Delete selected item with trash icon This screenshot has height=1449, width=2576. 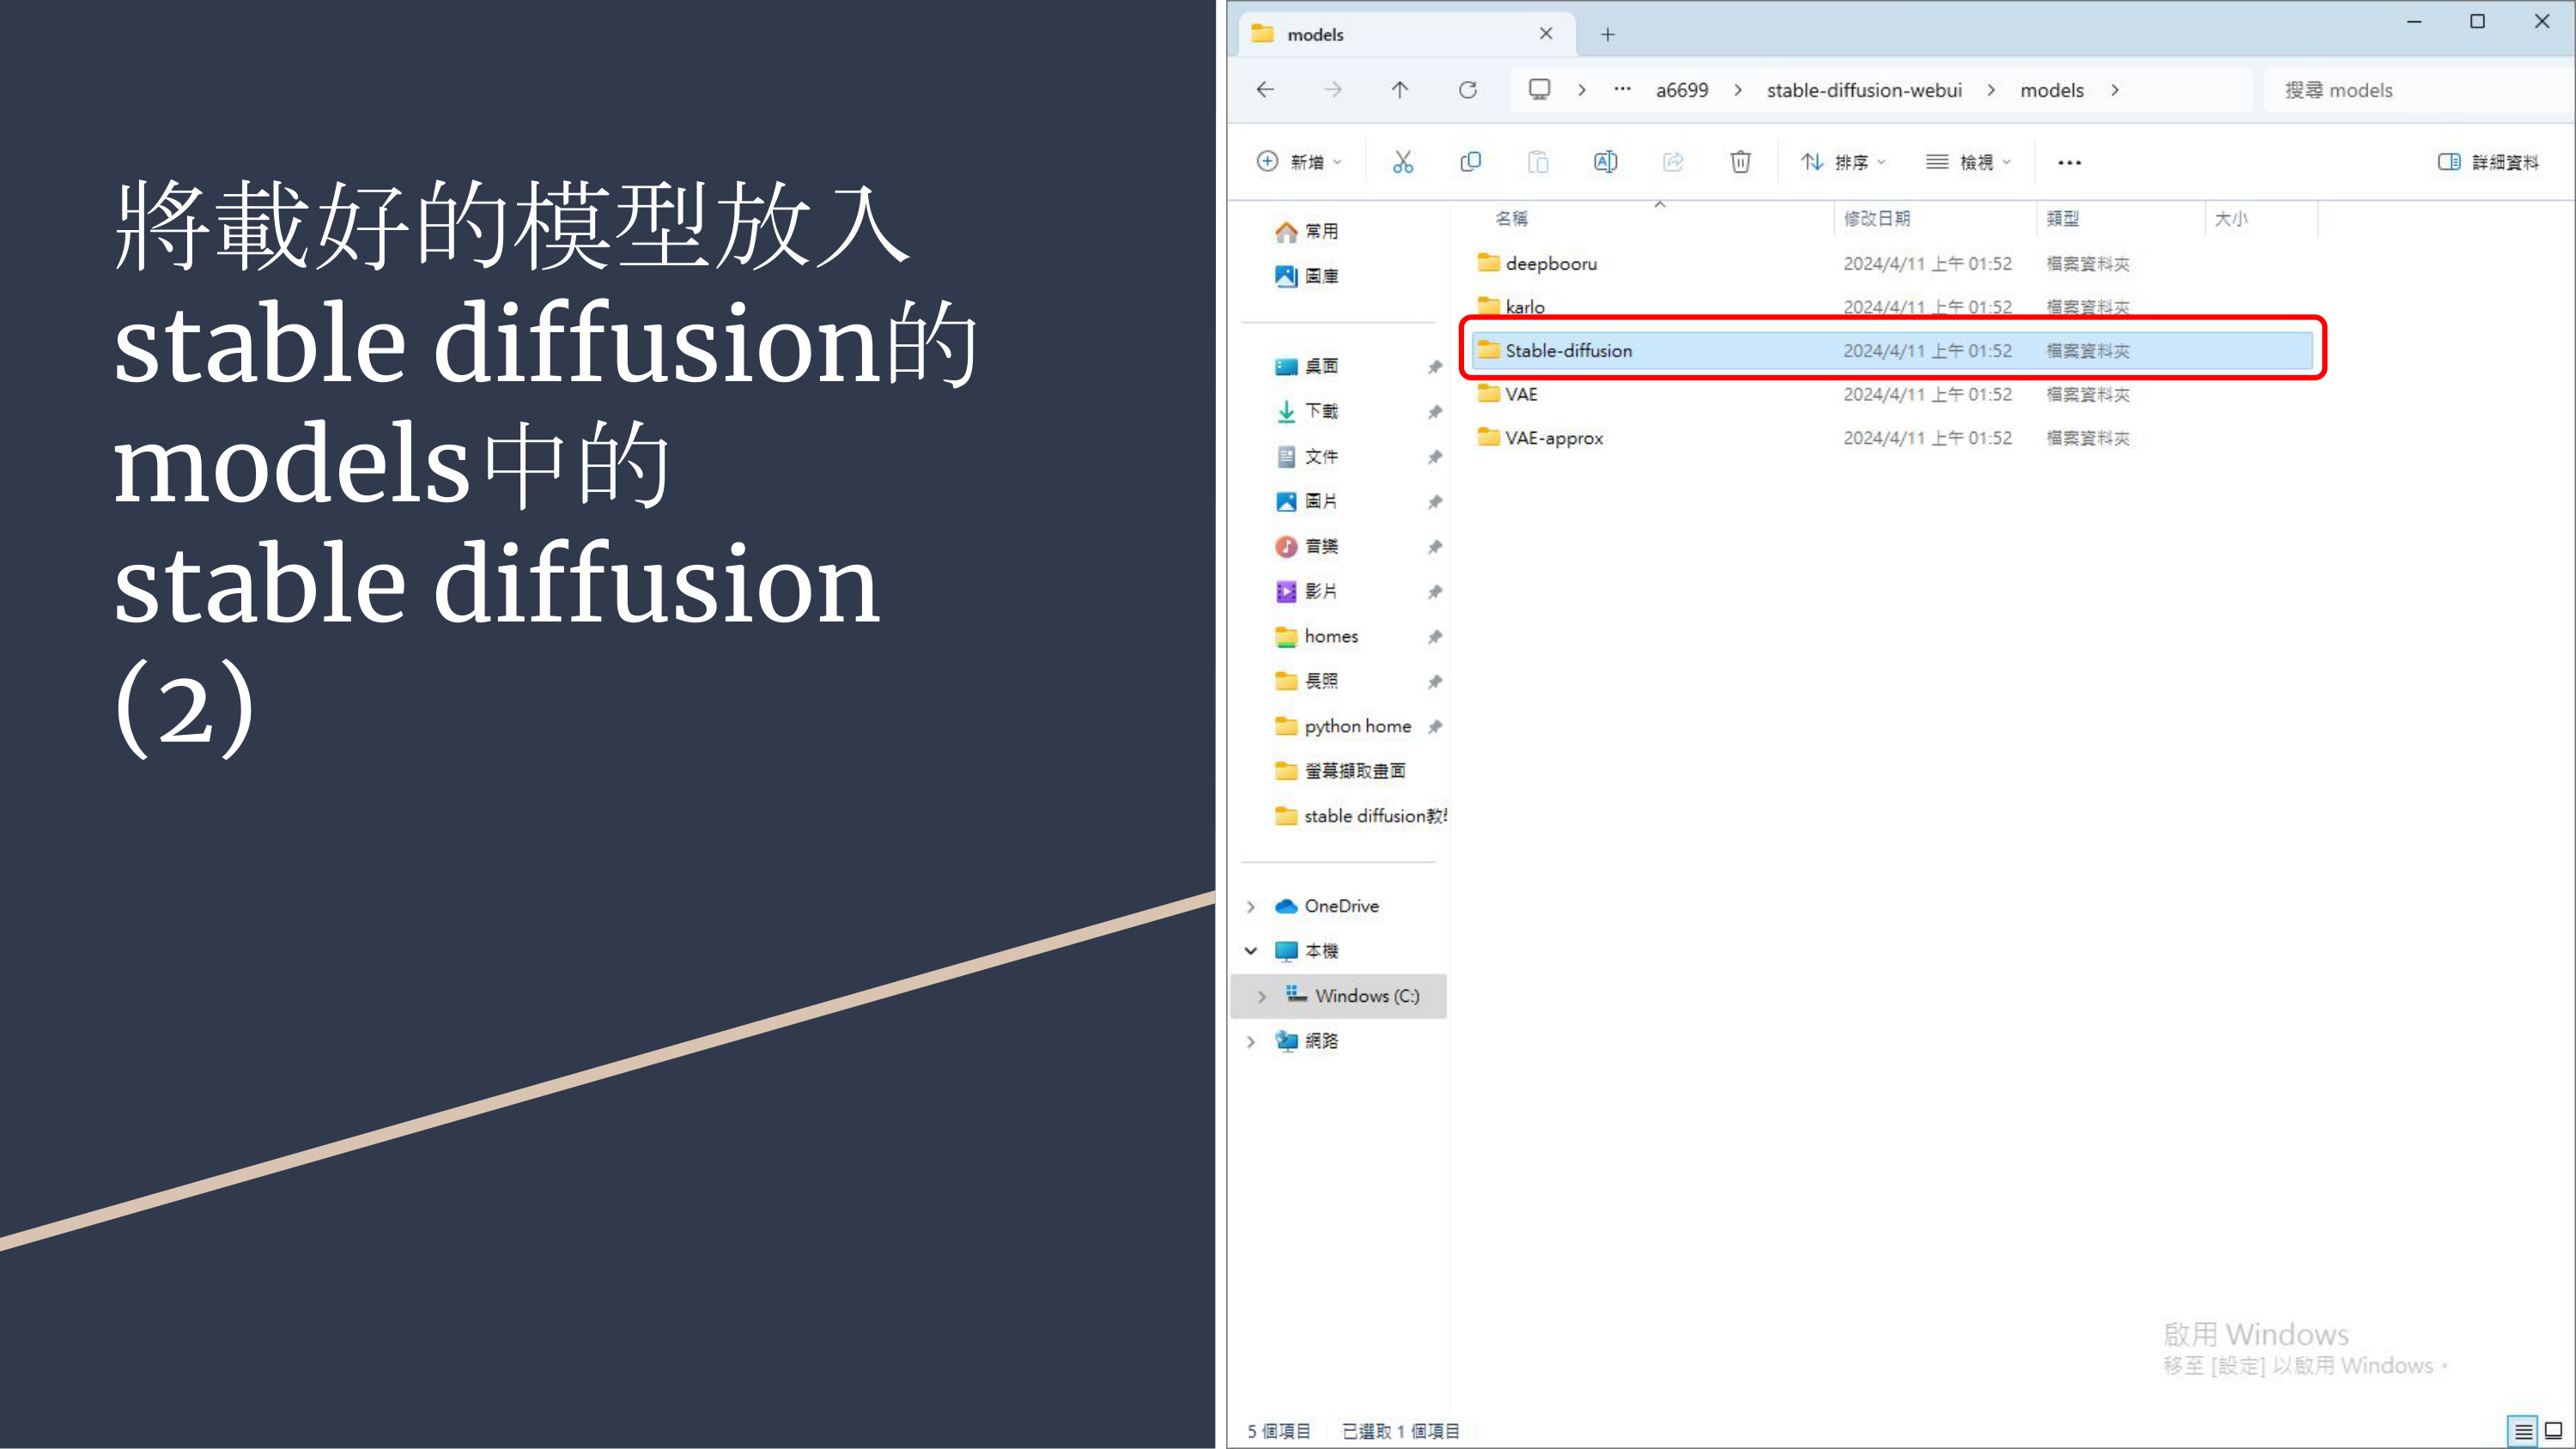(1741, 162)
